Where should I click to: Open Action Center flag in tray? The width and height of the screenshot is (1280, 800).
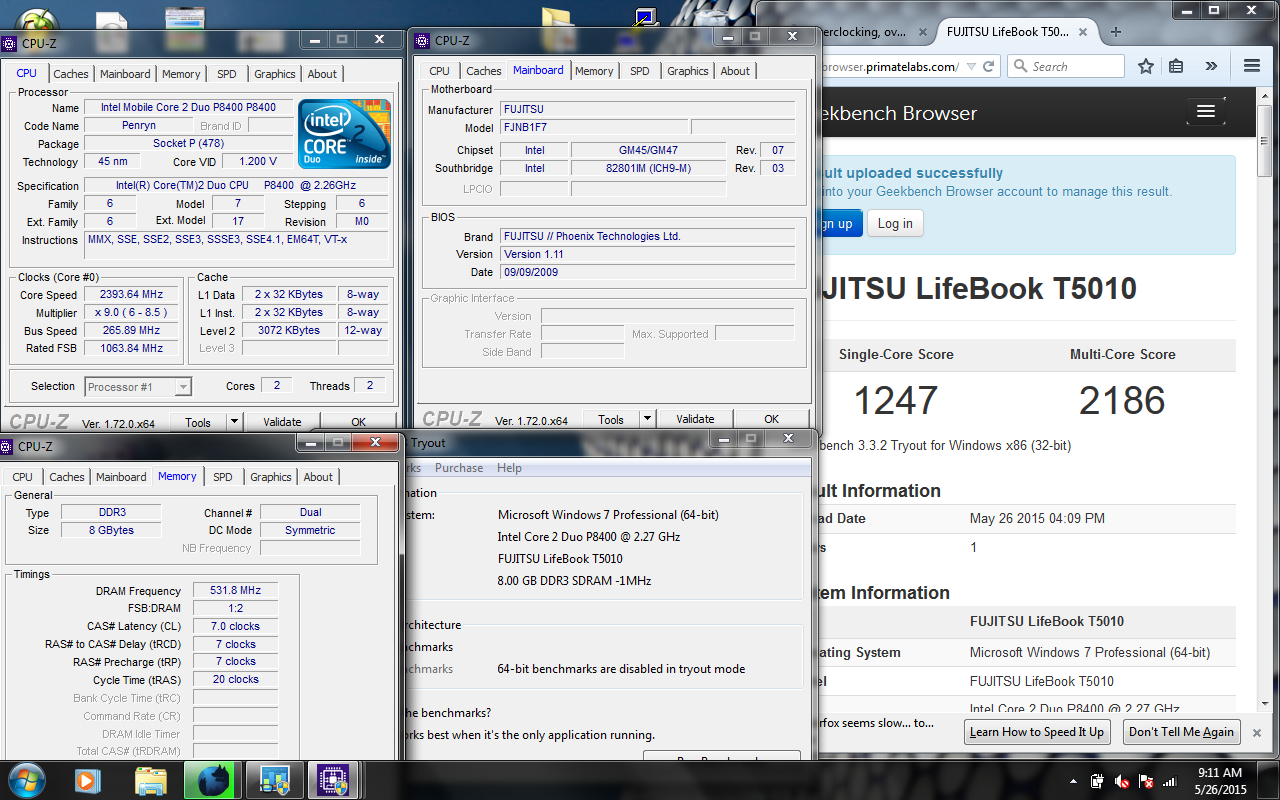point(1147,780)
